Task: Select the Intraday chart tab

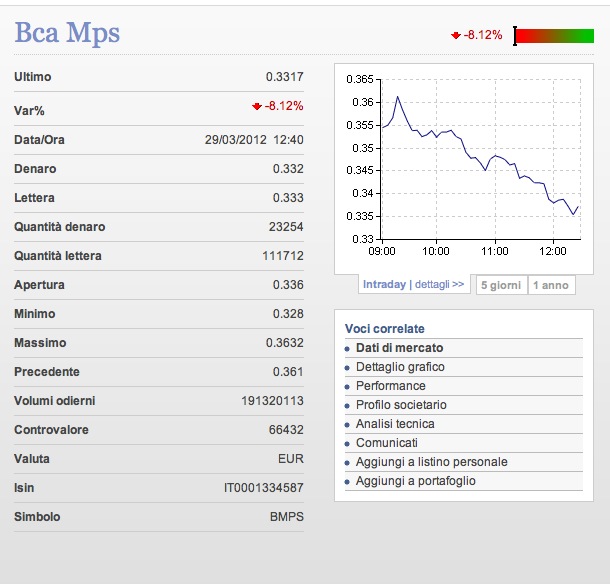Action: [x=384, y=285]
